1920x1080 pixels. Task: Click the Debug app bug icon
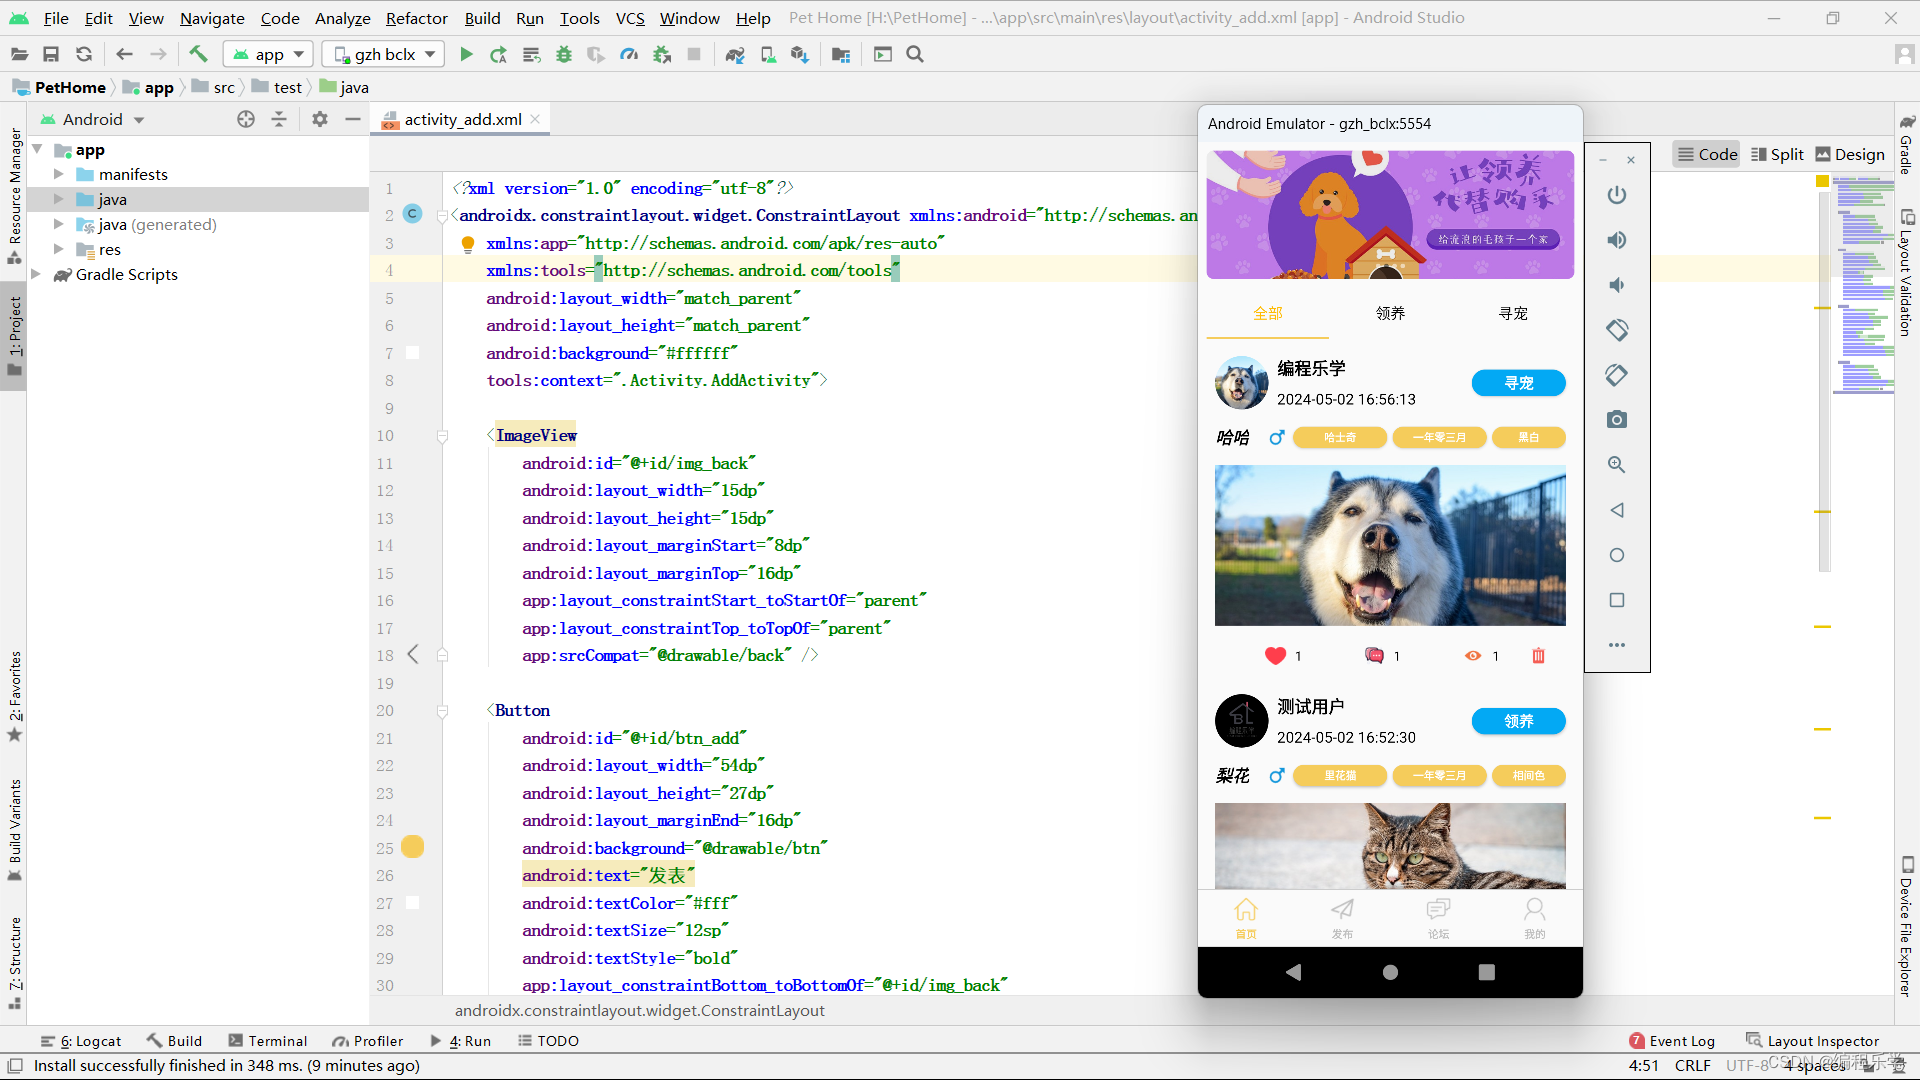pyautogui.click(x=564, y=55)
